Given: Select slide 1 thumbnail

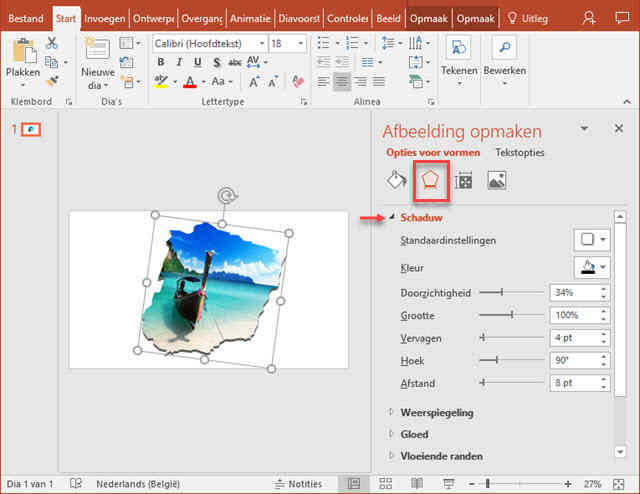Looking at the screenshot, I should click(x=31, y=130).
